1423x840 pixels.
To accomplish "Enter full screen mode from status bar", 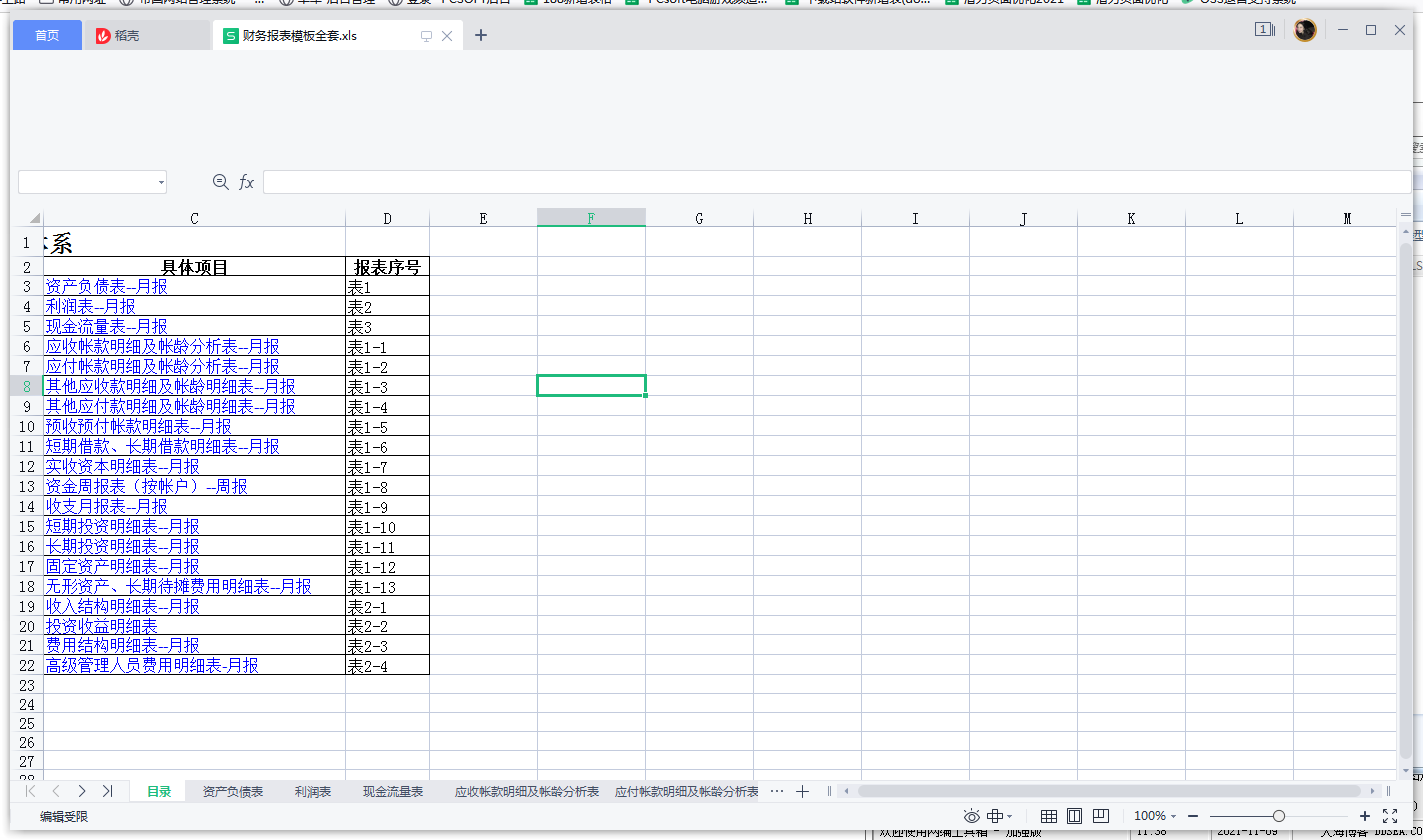I will pos(1389,816).
